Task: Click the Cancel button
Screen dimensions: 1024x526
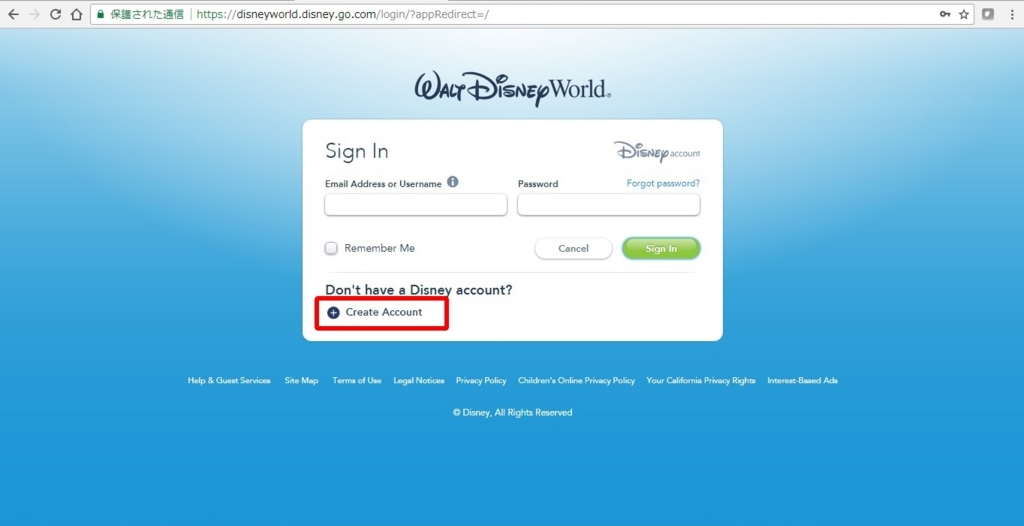Action: [573, 248]
